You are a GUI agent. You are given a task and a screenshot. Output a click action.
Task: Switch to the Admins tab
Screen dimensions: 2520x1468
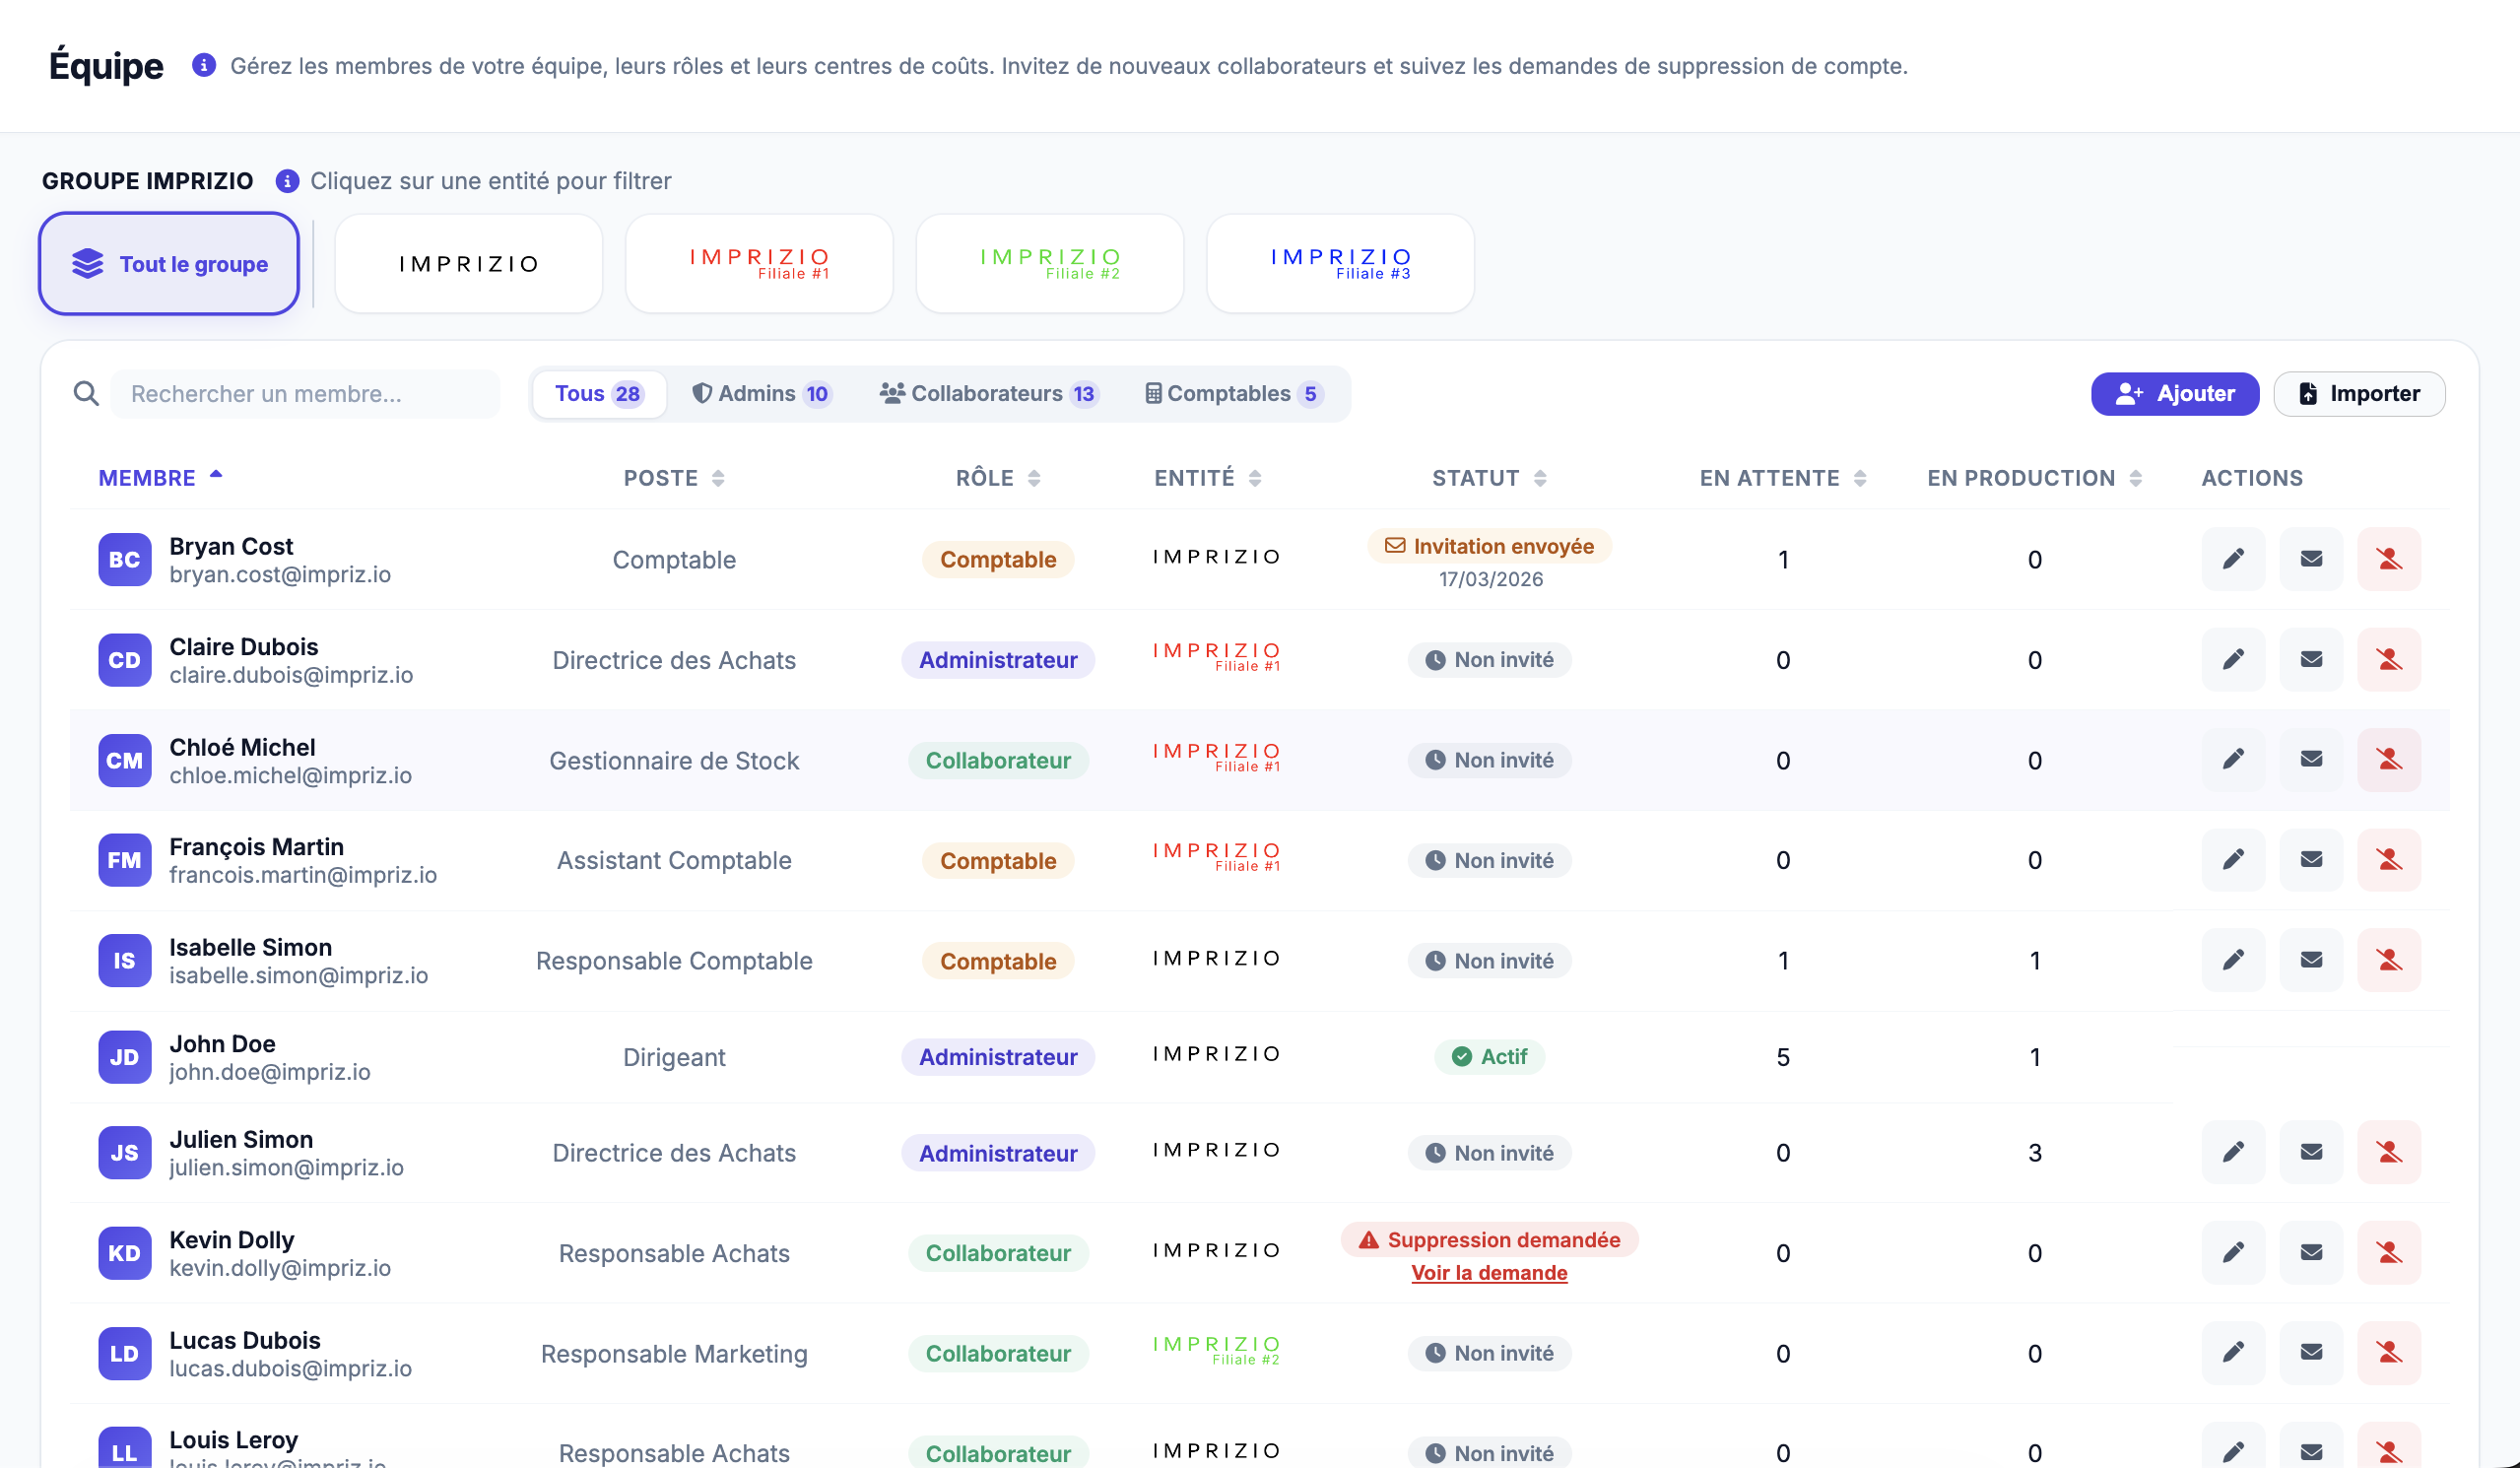click(761, 394)
